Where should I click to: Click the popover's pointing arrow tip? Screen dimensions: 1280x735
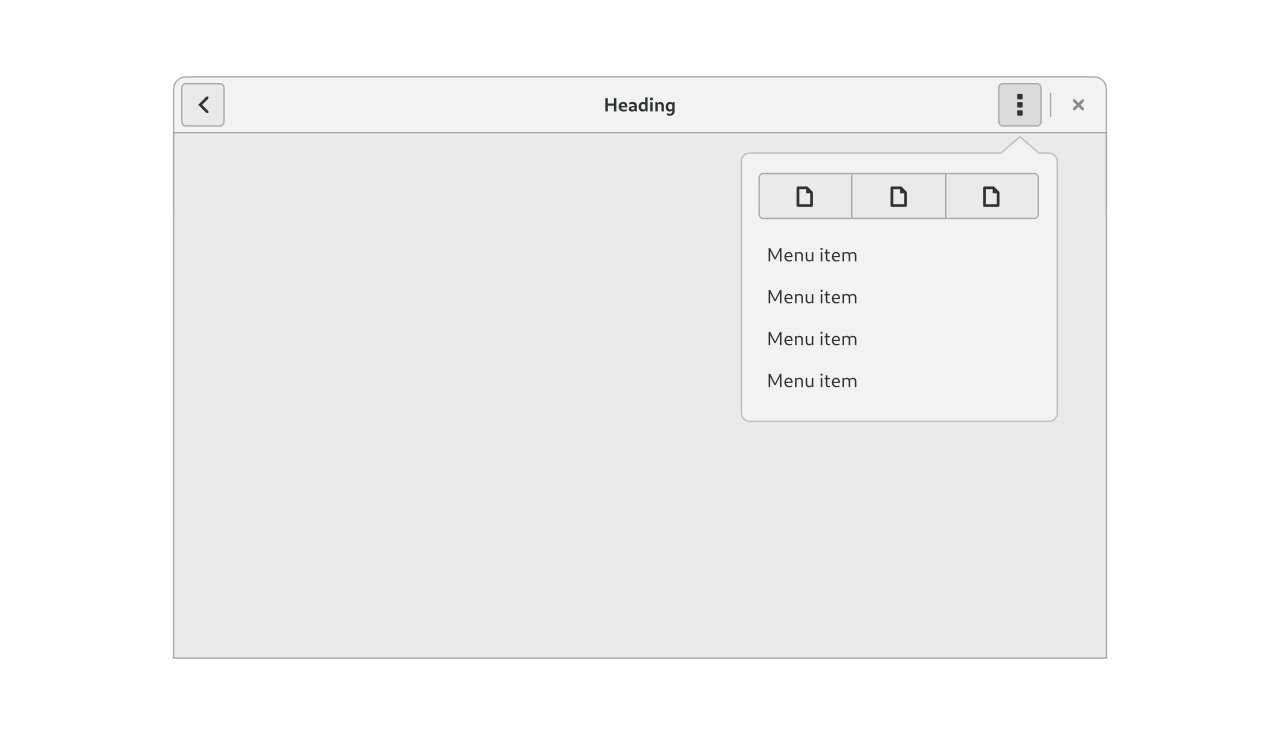pos(1020,141)
